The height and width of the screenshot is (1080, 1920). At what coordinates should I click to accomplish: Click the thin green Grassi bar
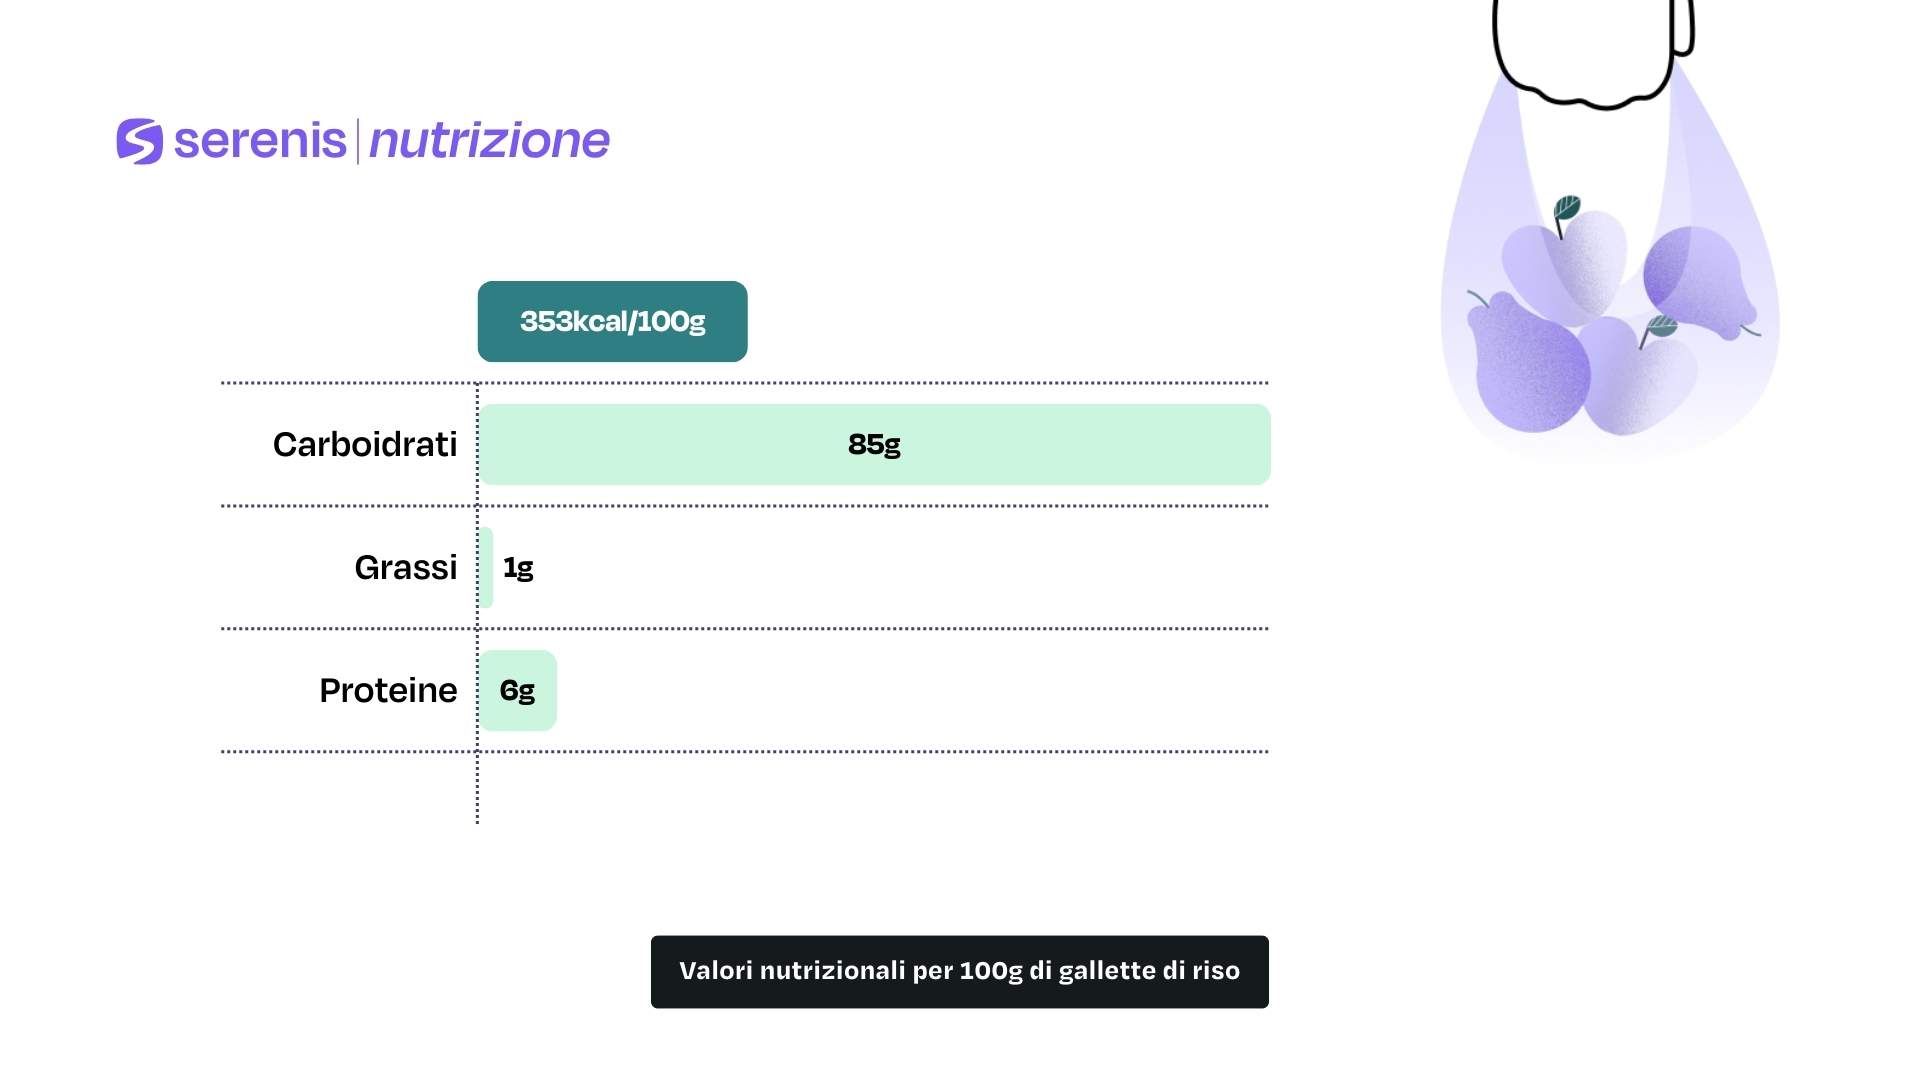tap(486, 568)
